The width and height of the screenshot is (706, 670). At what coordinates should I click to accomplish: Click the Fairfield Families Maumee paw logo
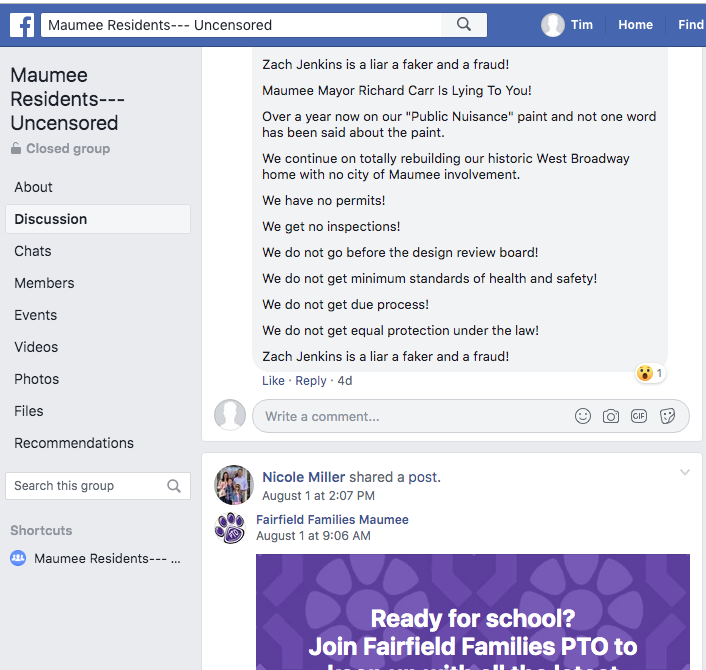pyautogui.click(x=230, y=528)
